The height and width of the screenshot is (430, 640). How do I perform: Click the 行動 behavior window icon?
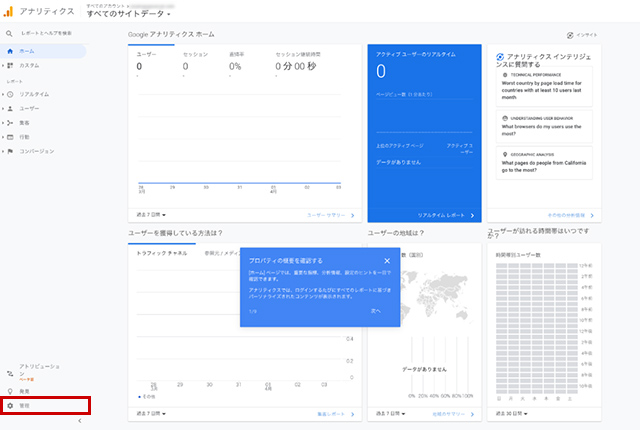click(x=10, y=137)
